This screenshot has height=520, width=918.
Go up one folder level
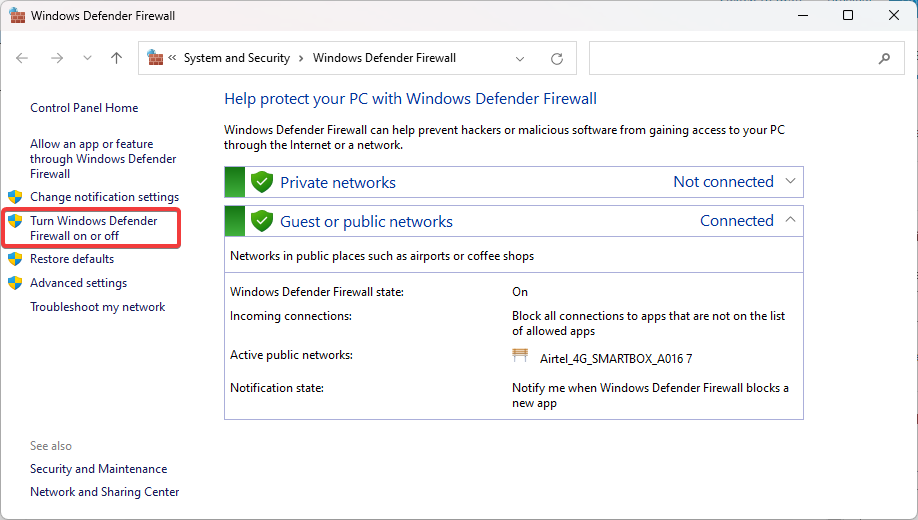(x=117, y=58)
